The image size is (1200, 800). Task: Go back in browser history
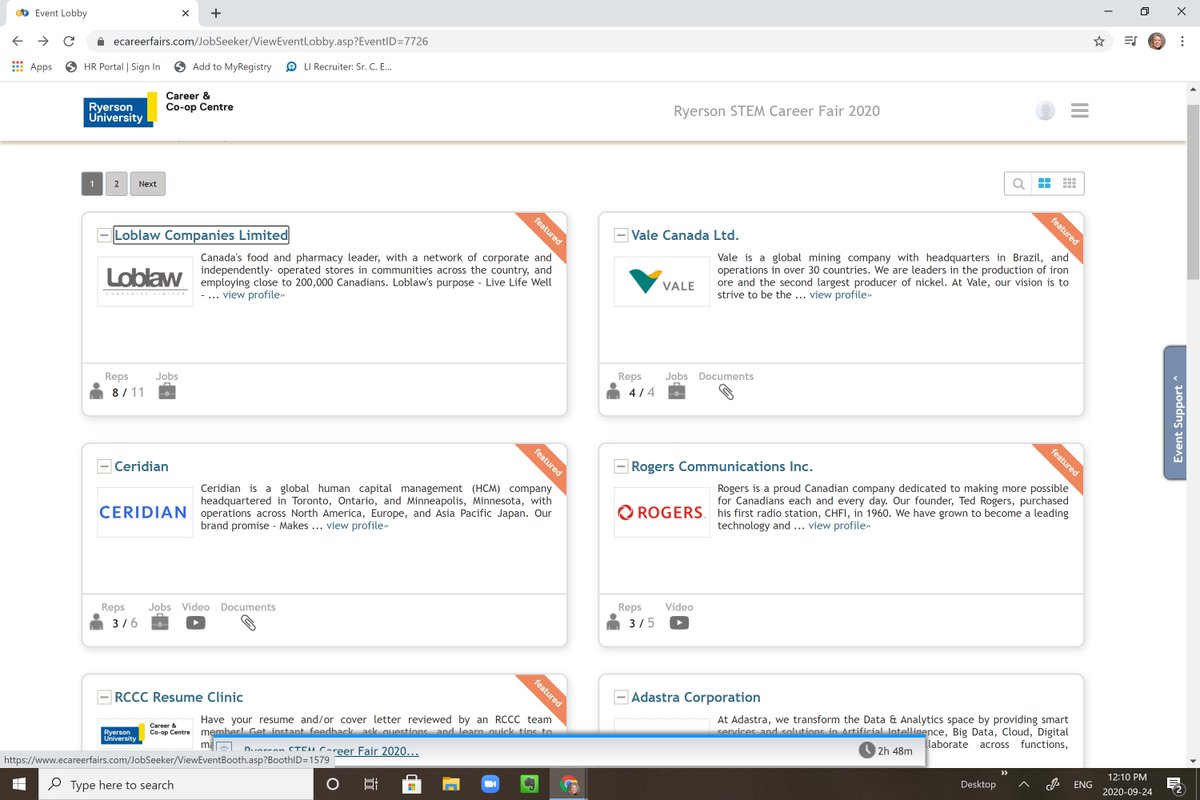(x=17, y=41)
